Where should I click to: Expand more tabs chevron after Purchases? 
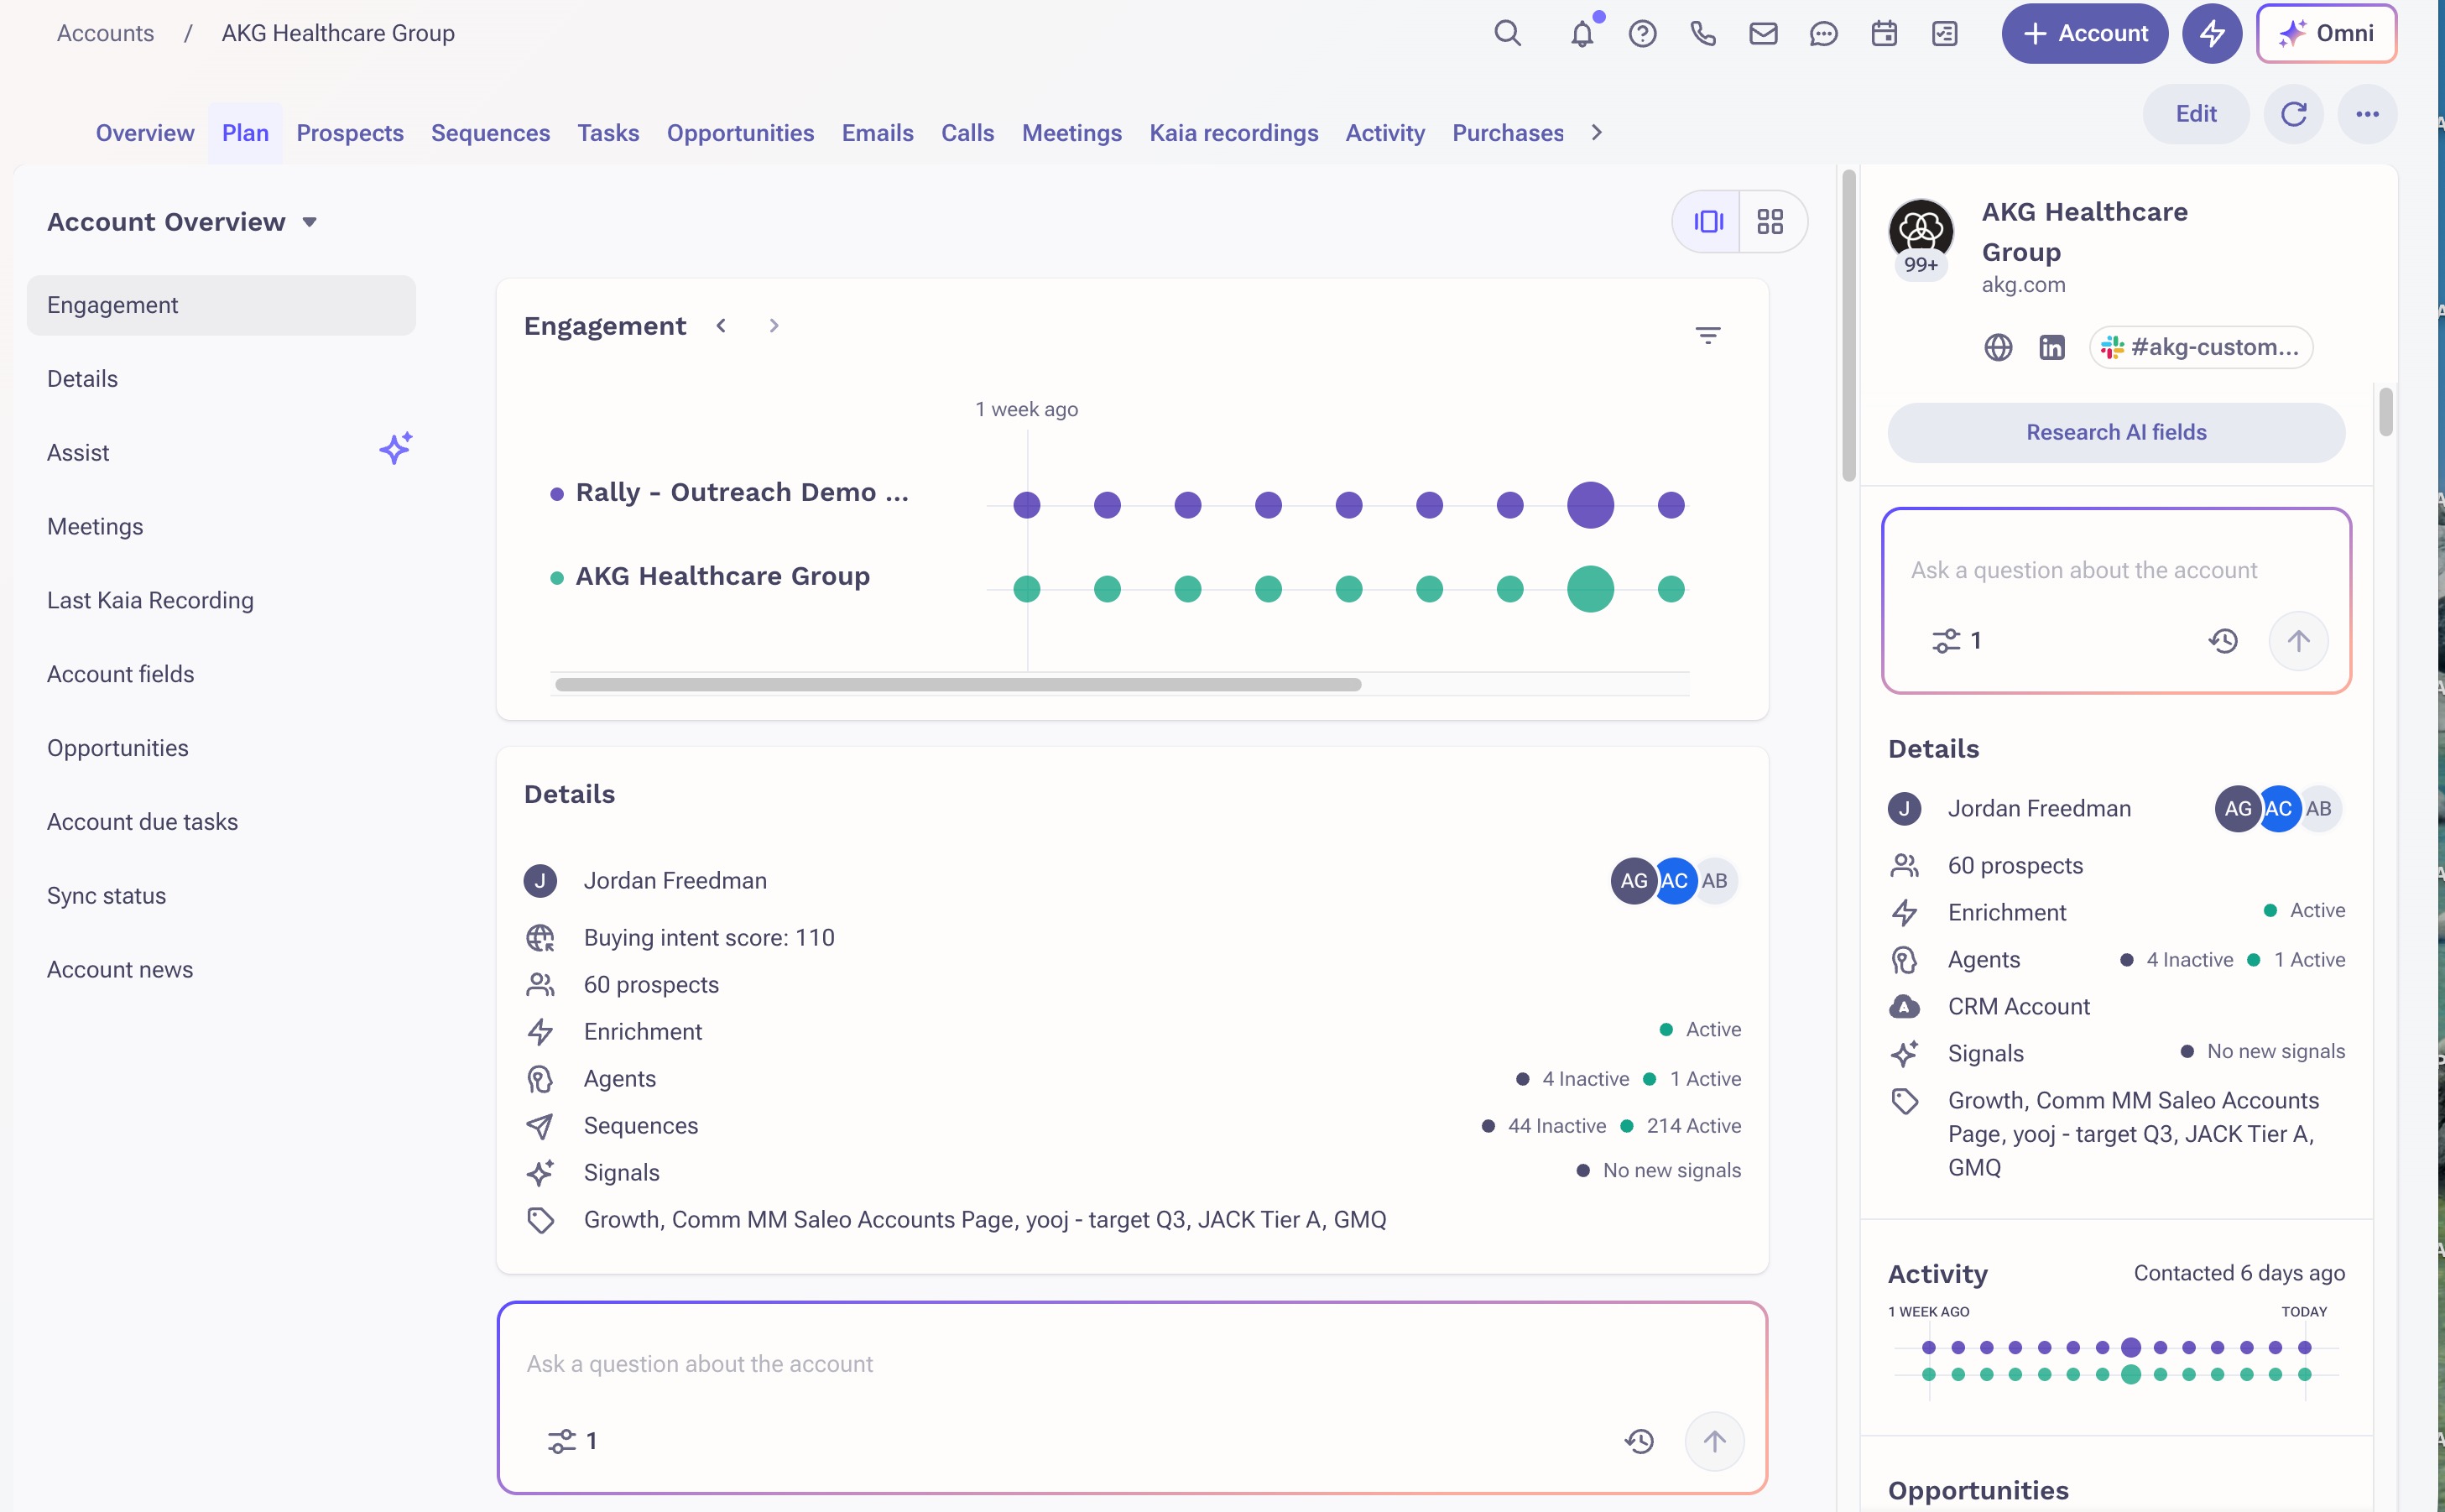1596,133
